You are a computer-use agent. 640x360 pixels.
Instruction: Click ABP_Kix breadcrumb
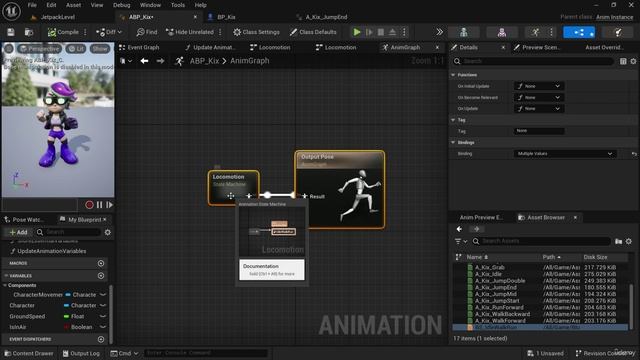tap(204, 61)
